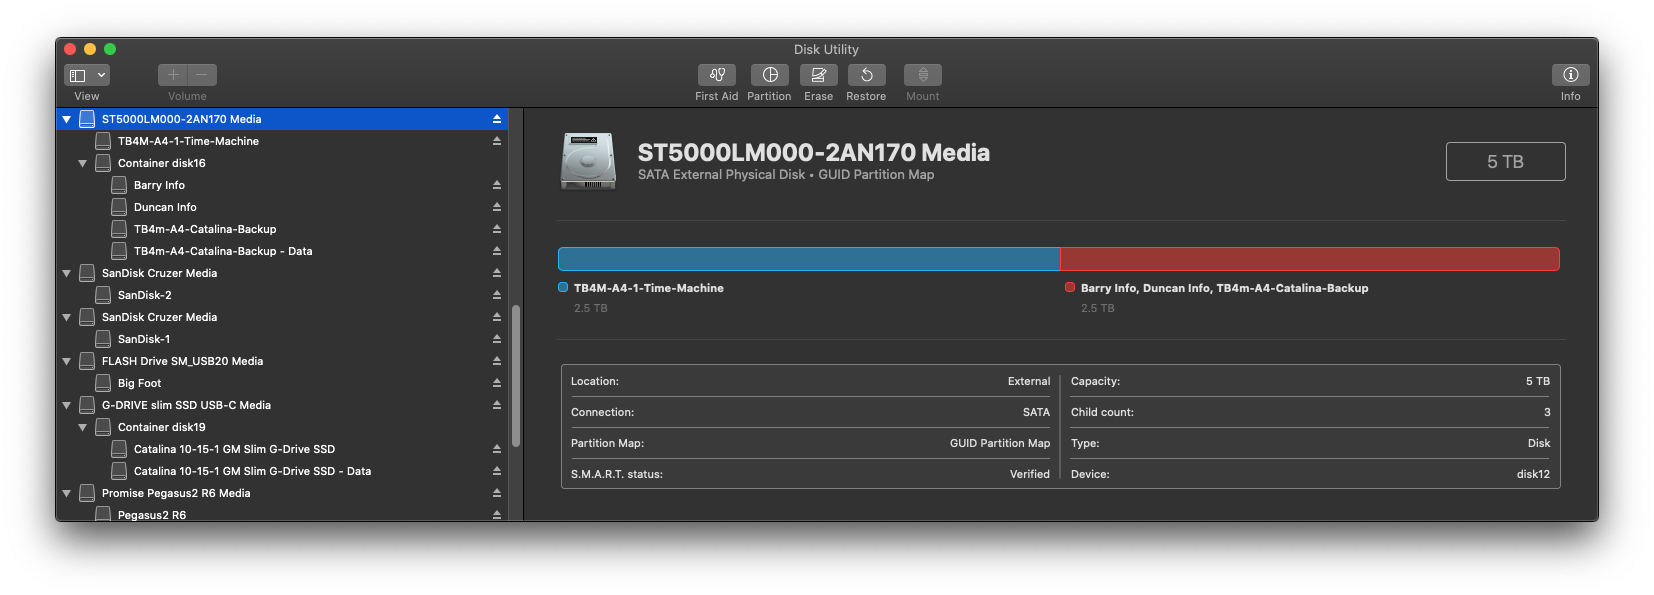
Task: Select the SanDisk-1 volume row
Action: tap(283, 339)
